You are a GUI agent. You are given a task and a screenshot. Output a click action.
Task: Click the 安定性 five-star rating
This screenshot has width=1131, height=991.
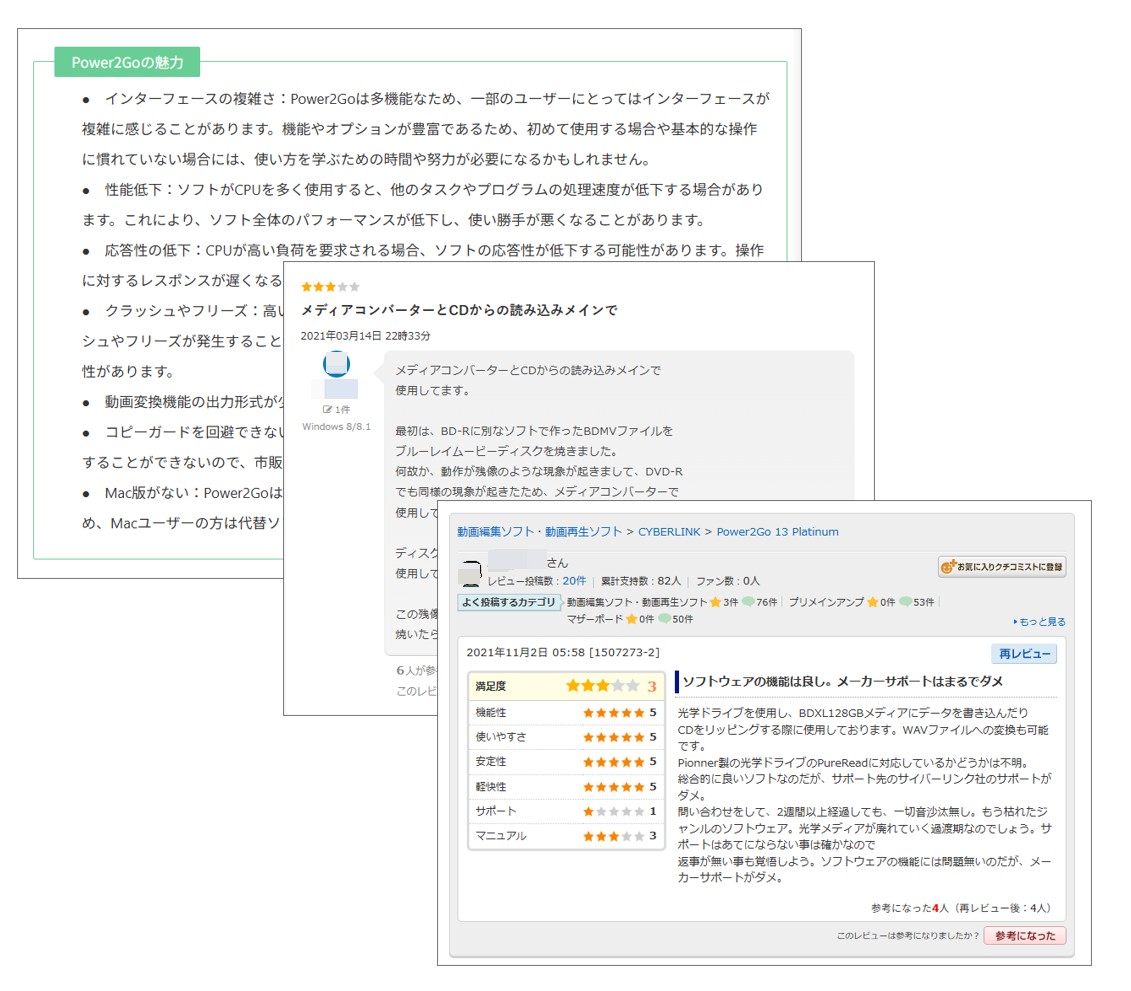(x=613, y=762)
